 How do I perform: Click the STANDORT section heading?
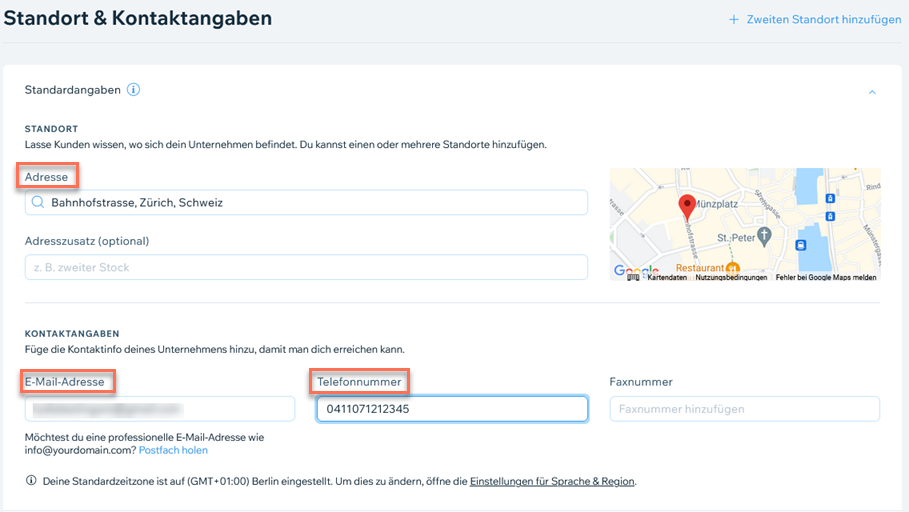[51, 129]
